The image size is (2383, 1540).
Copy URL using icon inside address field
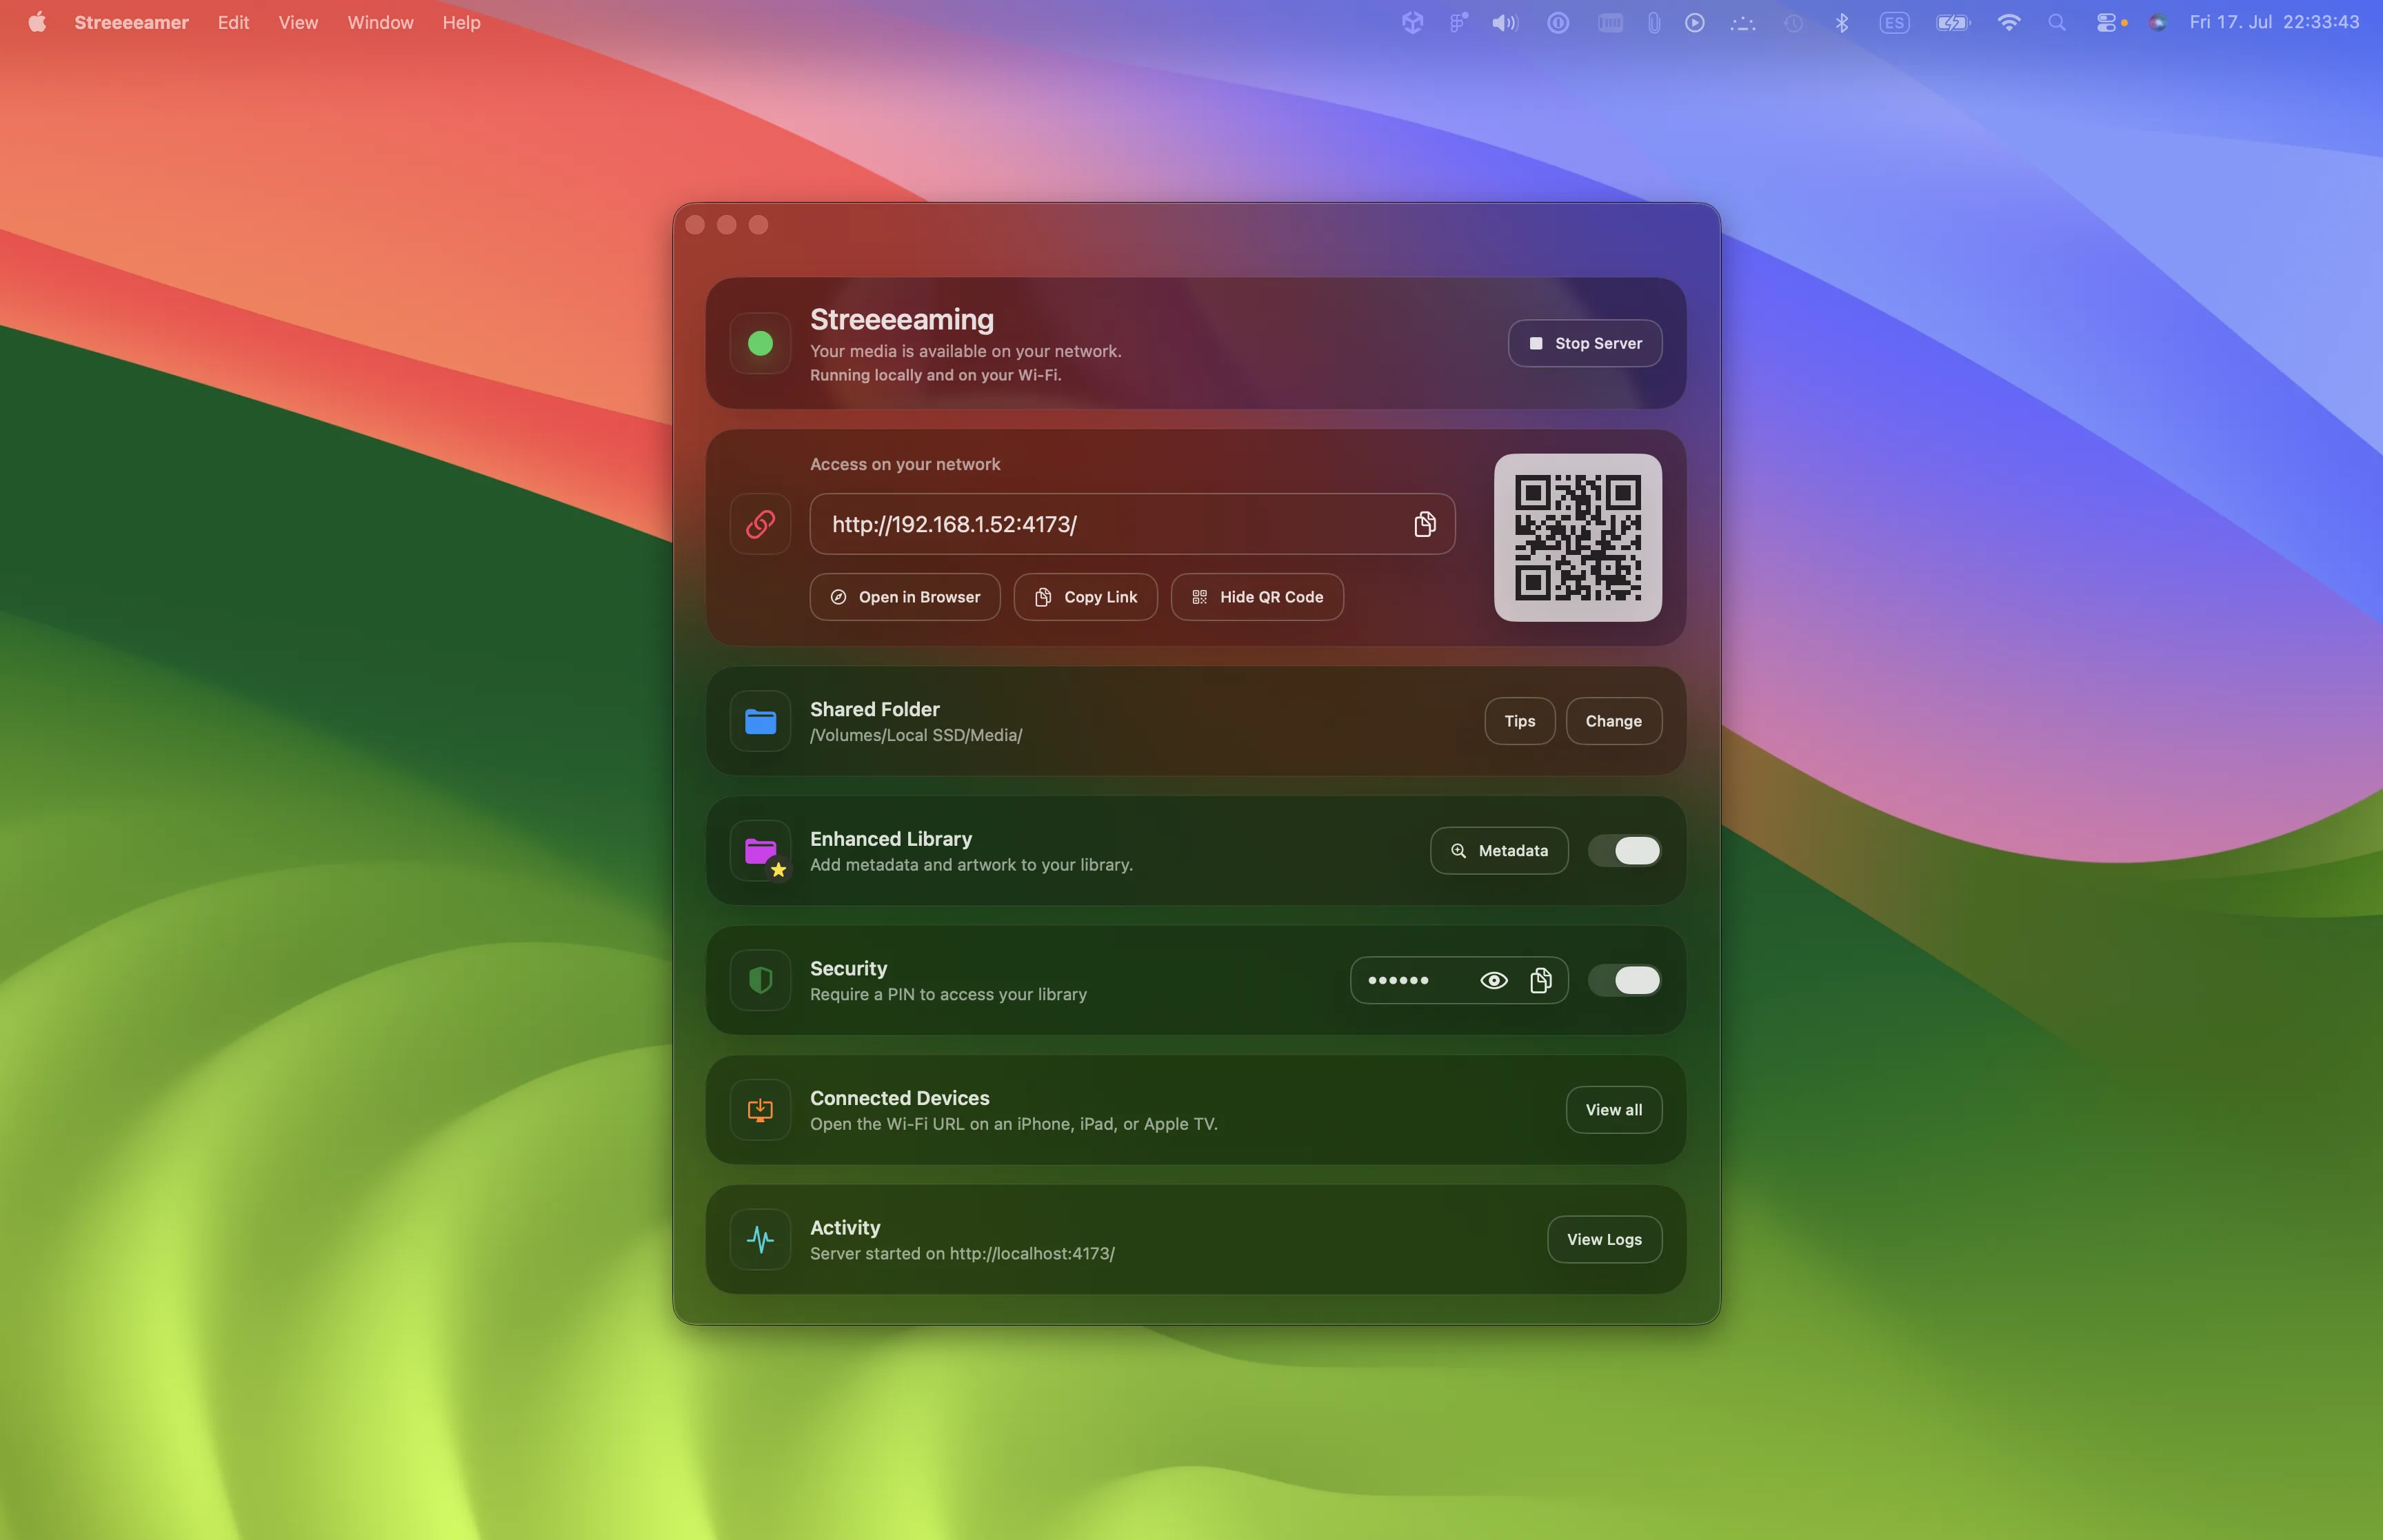(1425, 524)
